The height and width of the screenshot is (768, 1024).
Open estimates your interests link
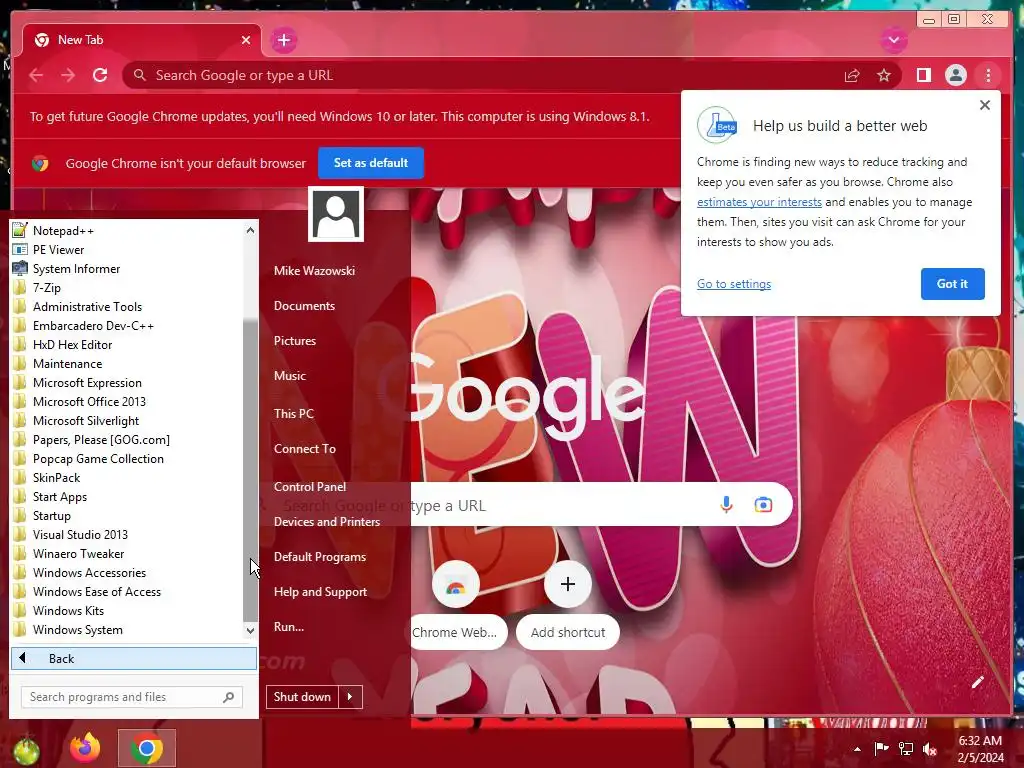(x=759, y=202)
